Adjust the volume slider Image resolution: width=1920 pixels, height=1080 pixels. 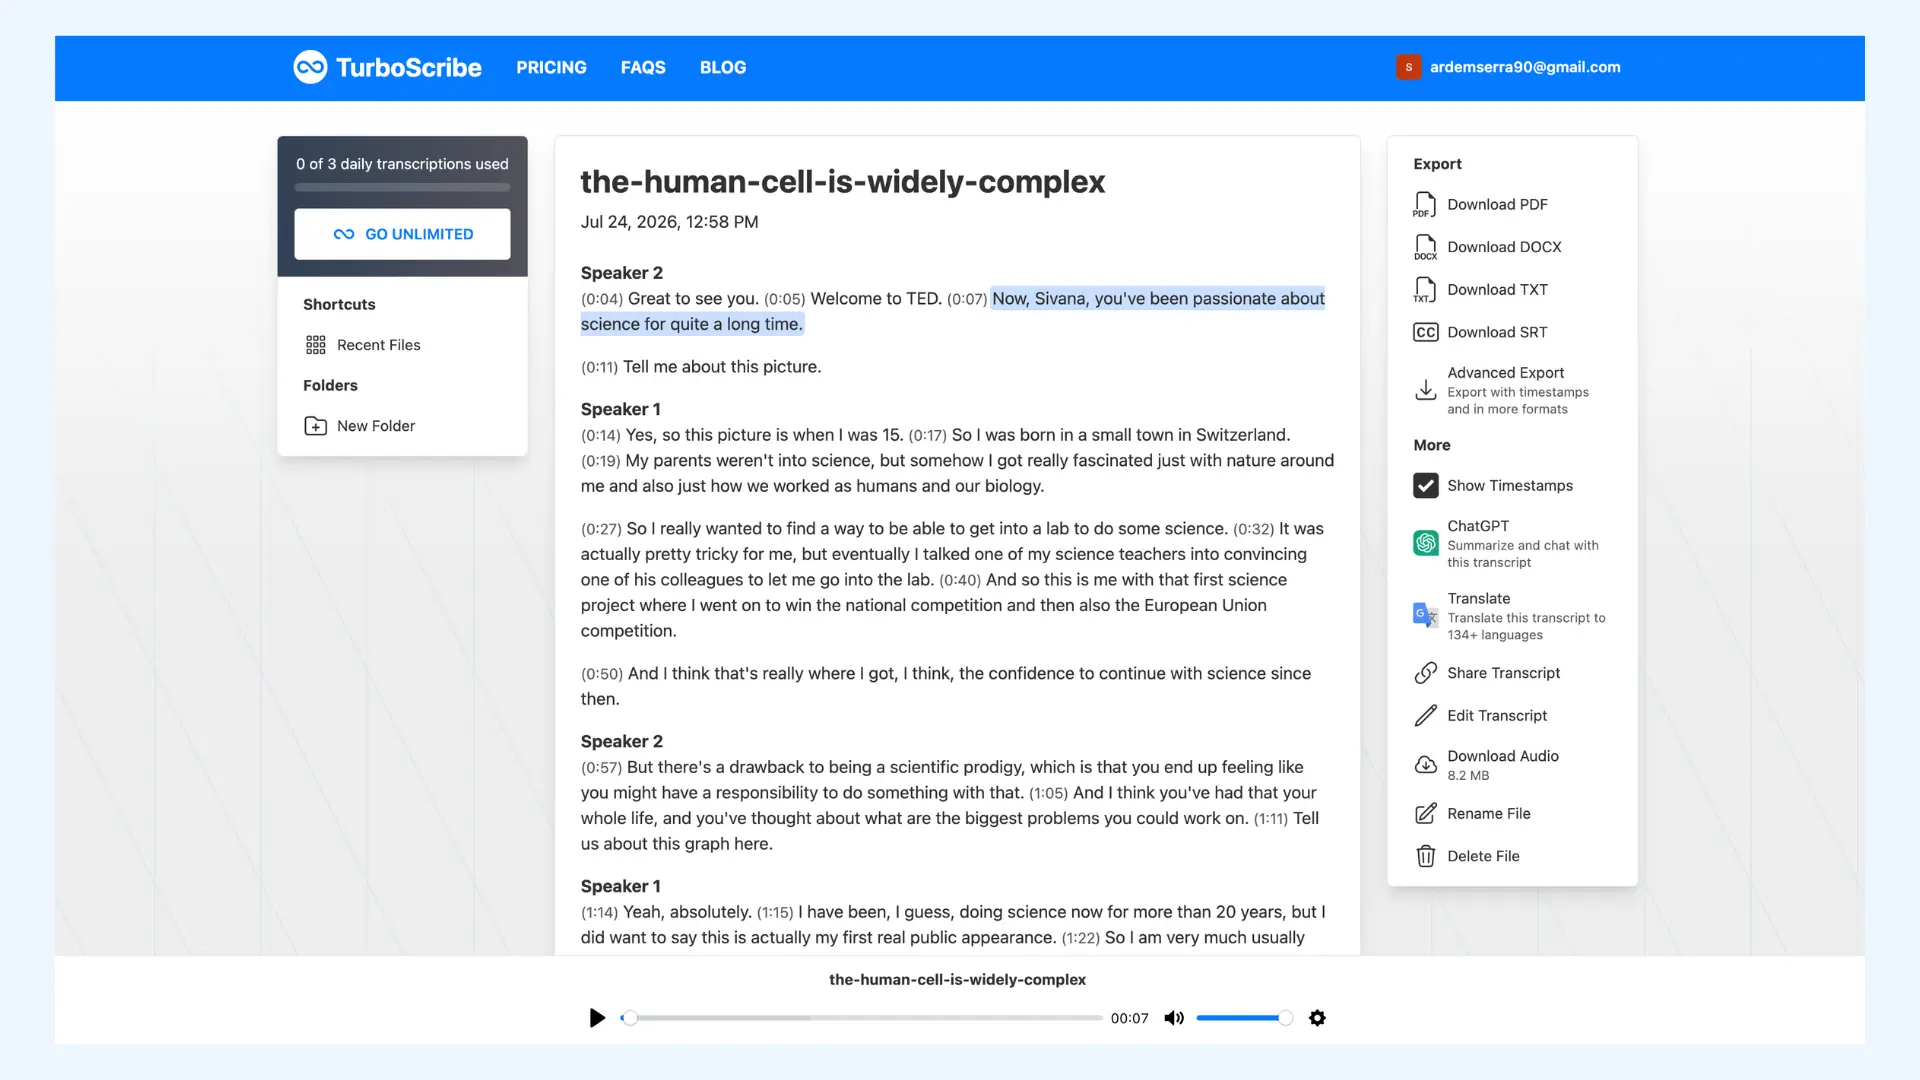[x=1244, y=1018]
